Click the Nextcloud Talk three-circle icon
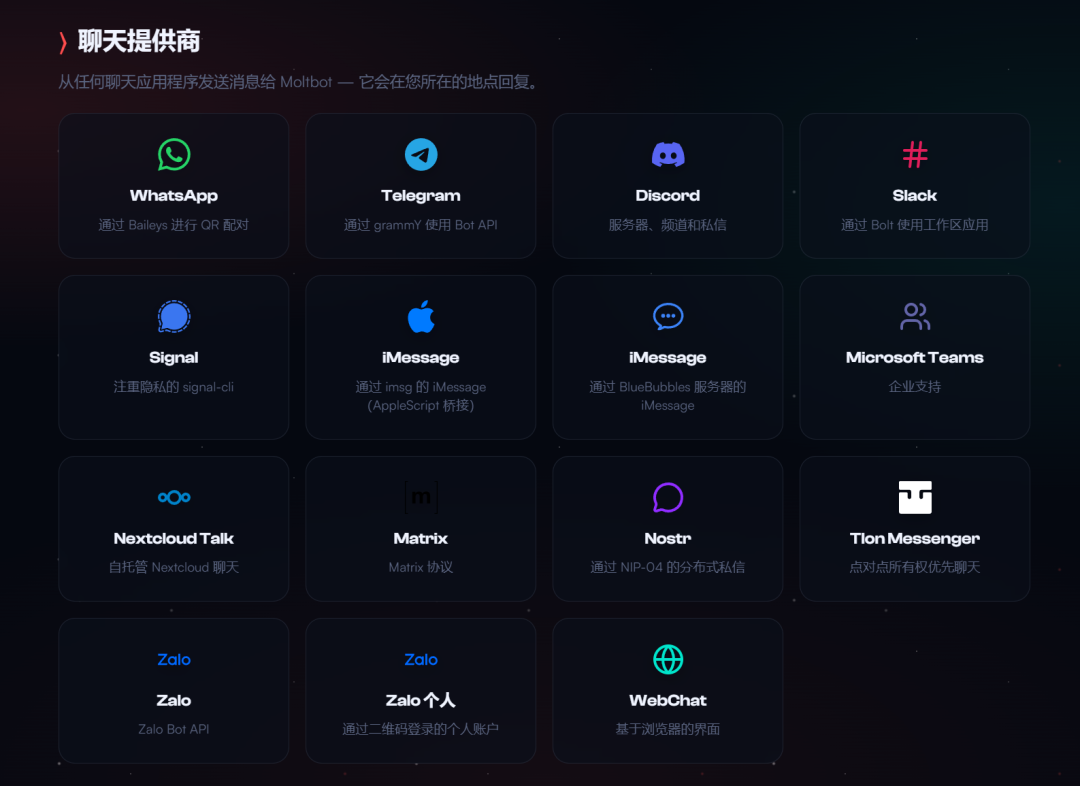The image size is (1080, 786). coord(174,497)
